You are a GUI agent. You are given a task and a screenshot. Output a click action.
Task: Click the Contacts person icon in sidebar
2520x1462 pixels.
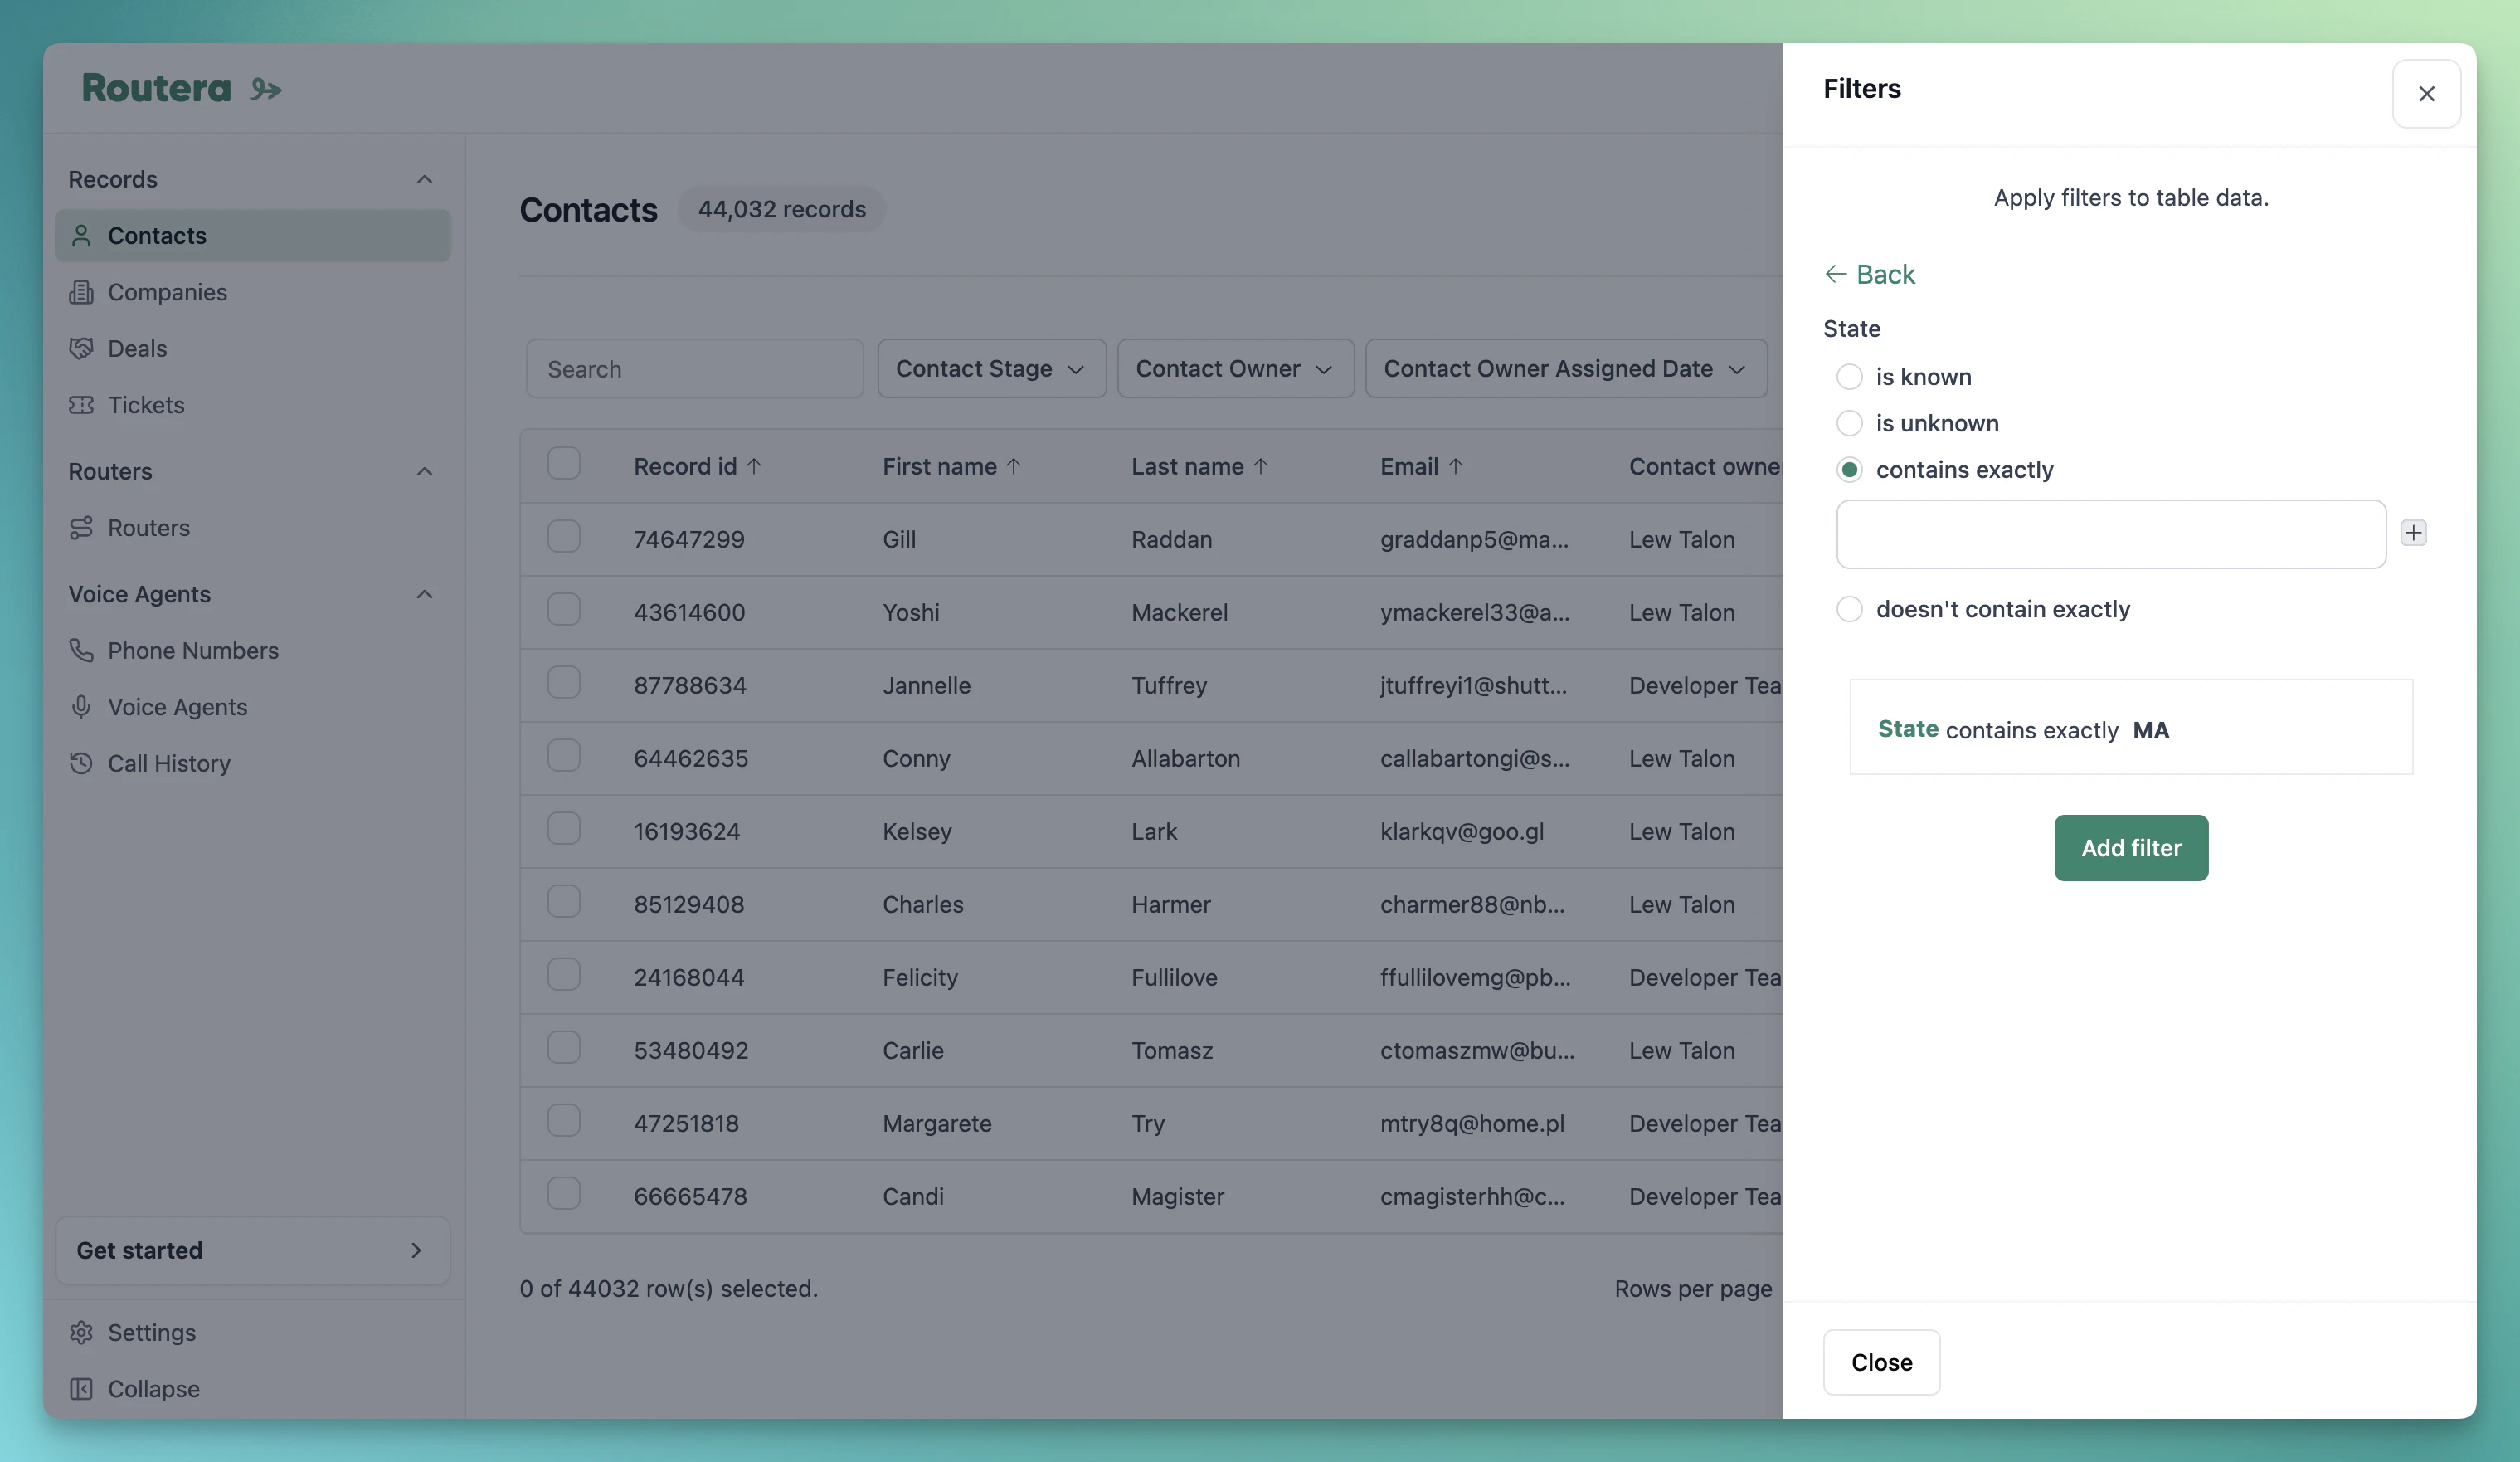(x=81, y=236)
